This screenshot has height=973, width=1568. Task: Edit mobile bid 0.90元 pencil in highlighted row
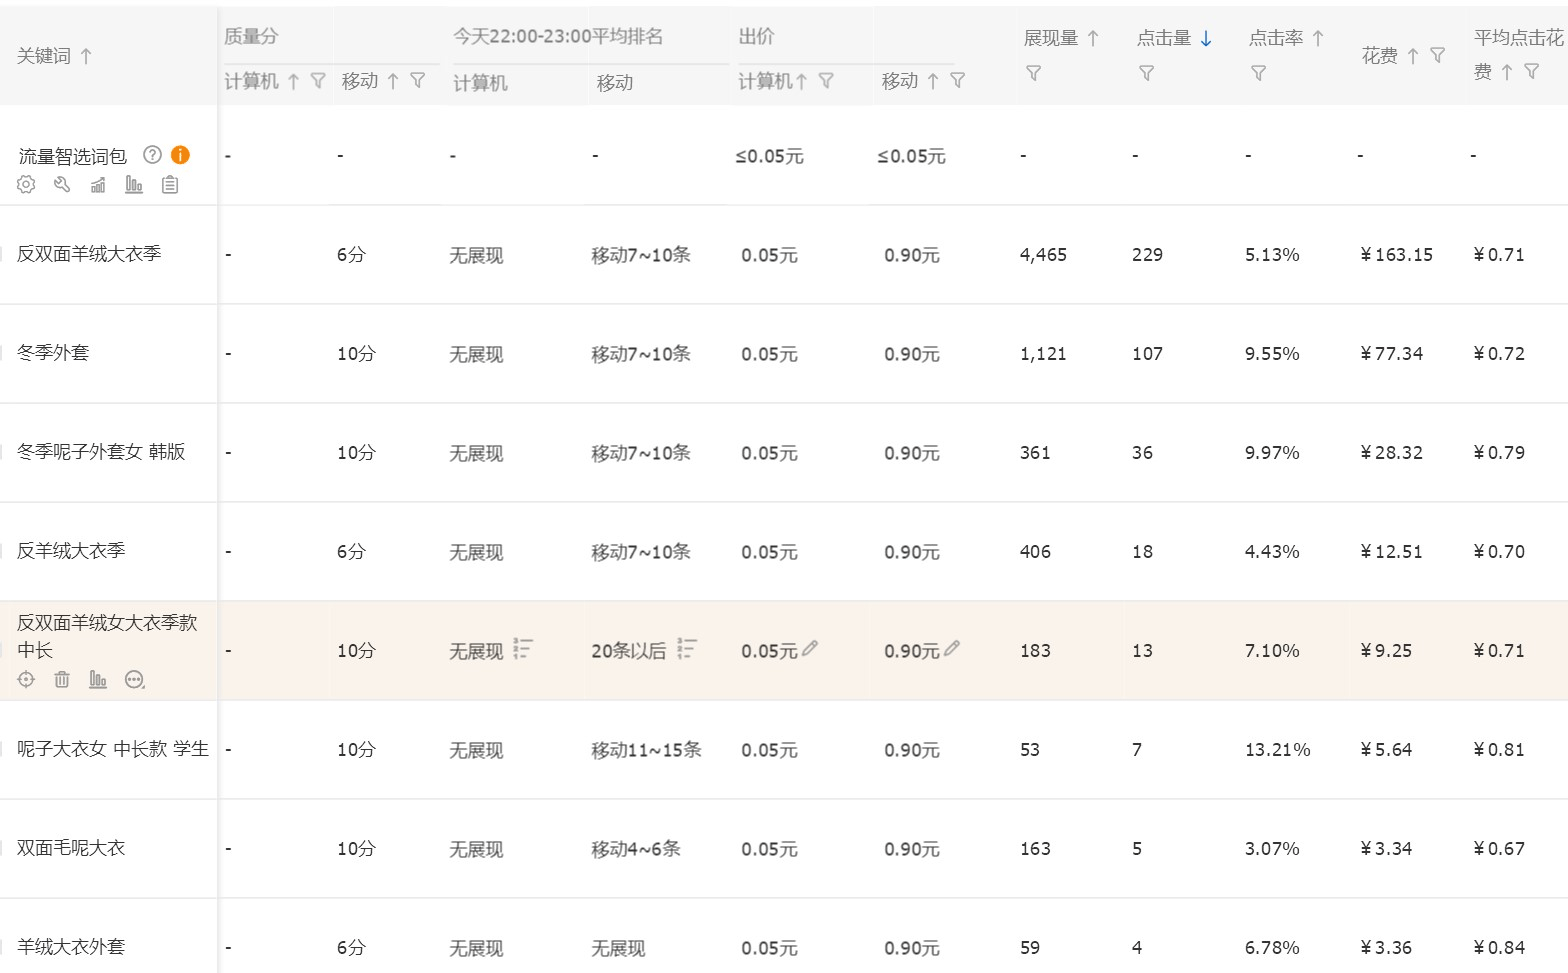(952, 648)
